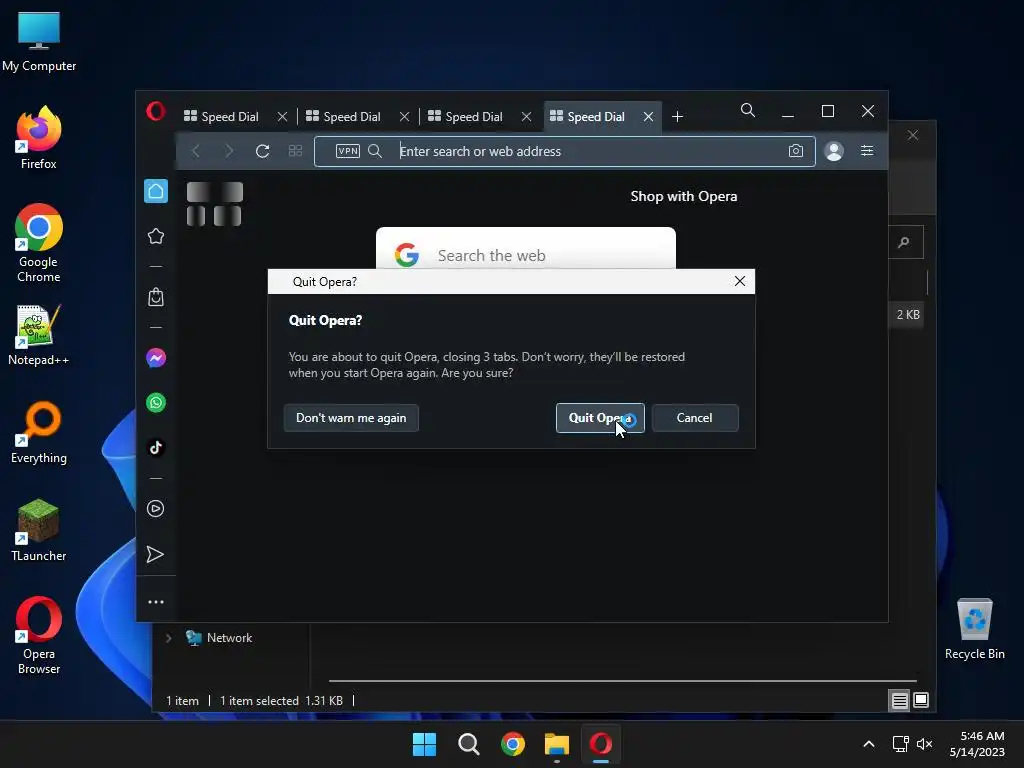This screenshot has height=768, width=1024.
Task: Select Opera Browser desktop shortcut
Action: point(39,635)
